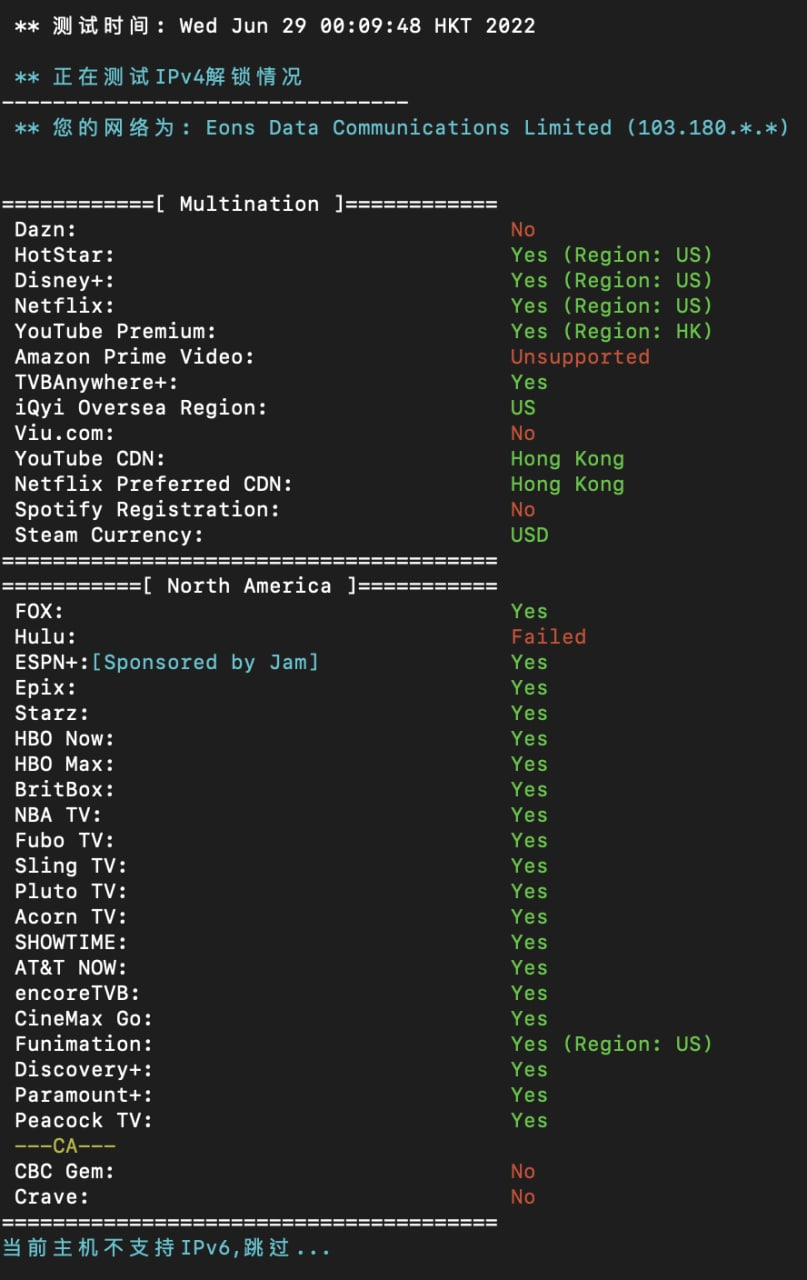Click the Funimation region US result
This screenshot has width=807, height=1280.
tap(611, 1044)
